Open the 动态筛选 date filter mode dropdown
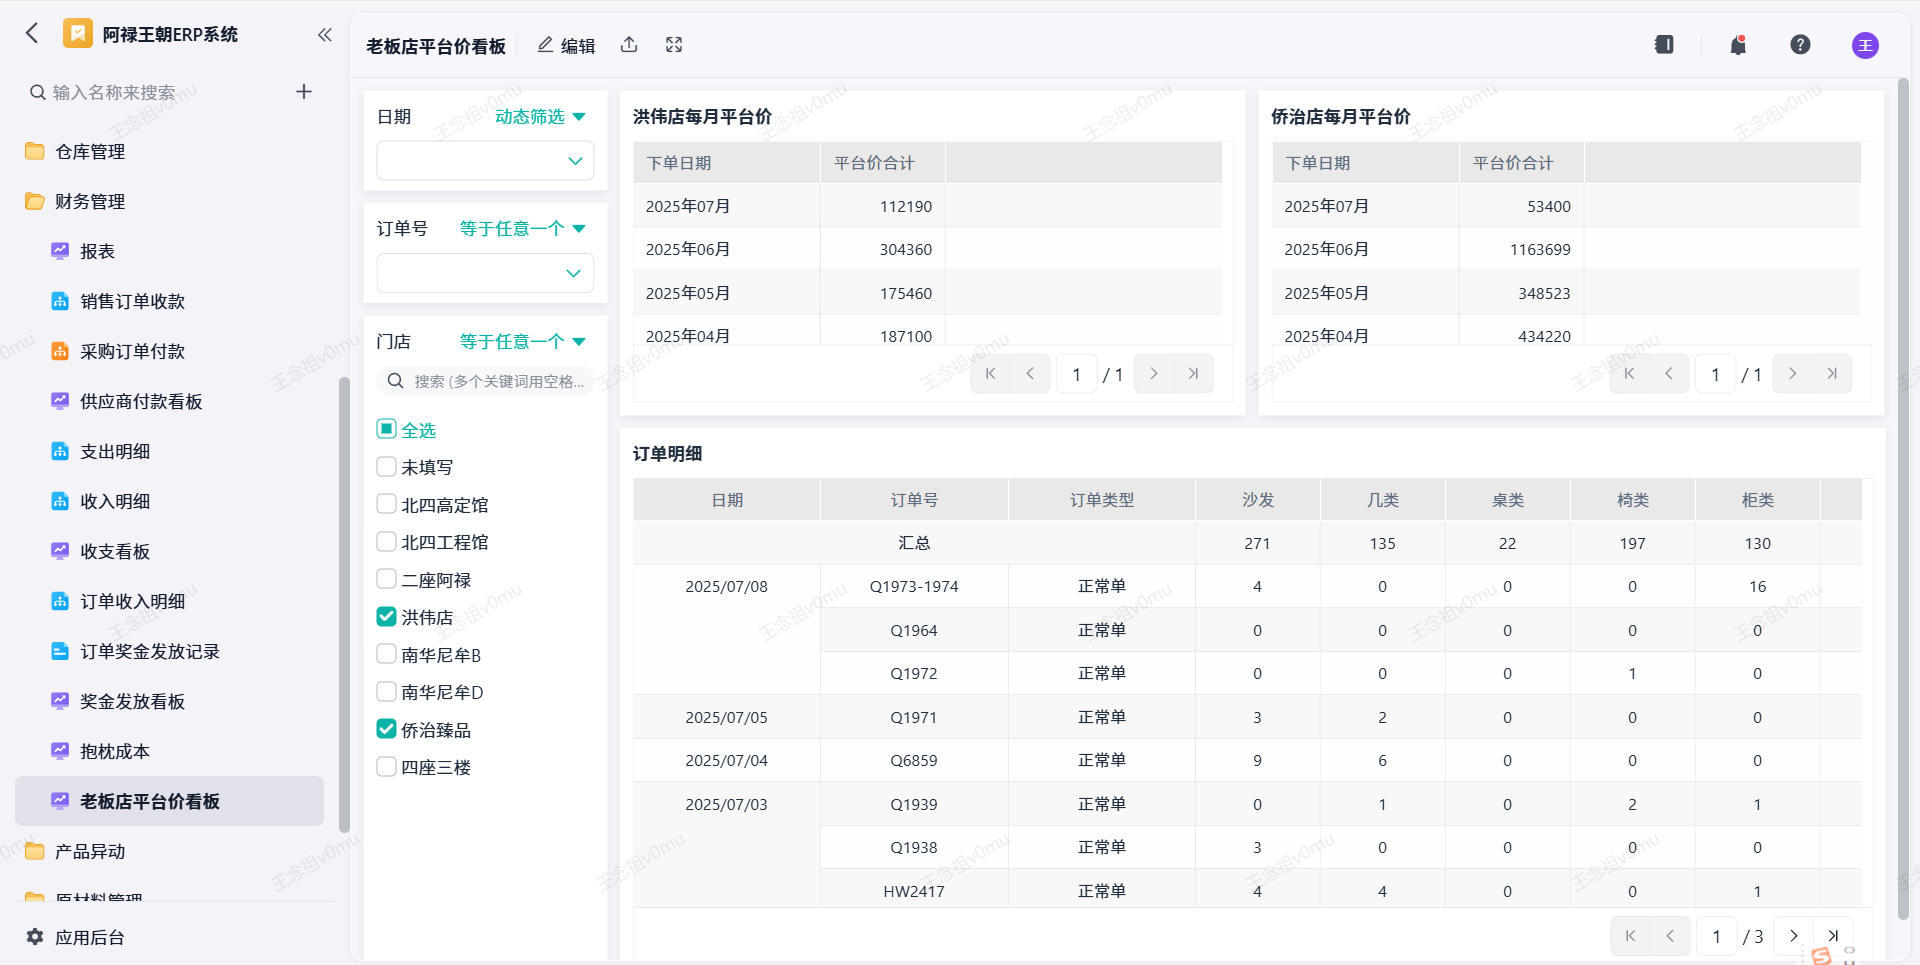Image resolution: width=1920 pixels, height=965 pixels. (x=541, y=117)
